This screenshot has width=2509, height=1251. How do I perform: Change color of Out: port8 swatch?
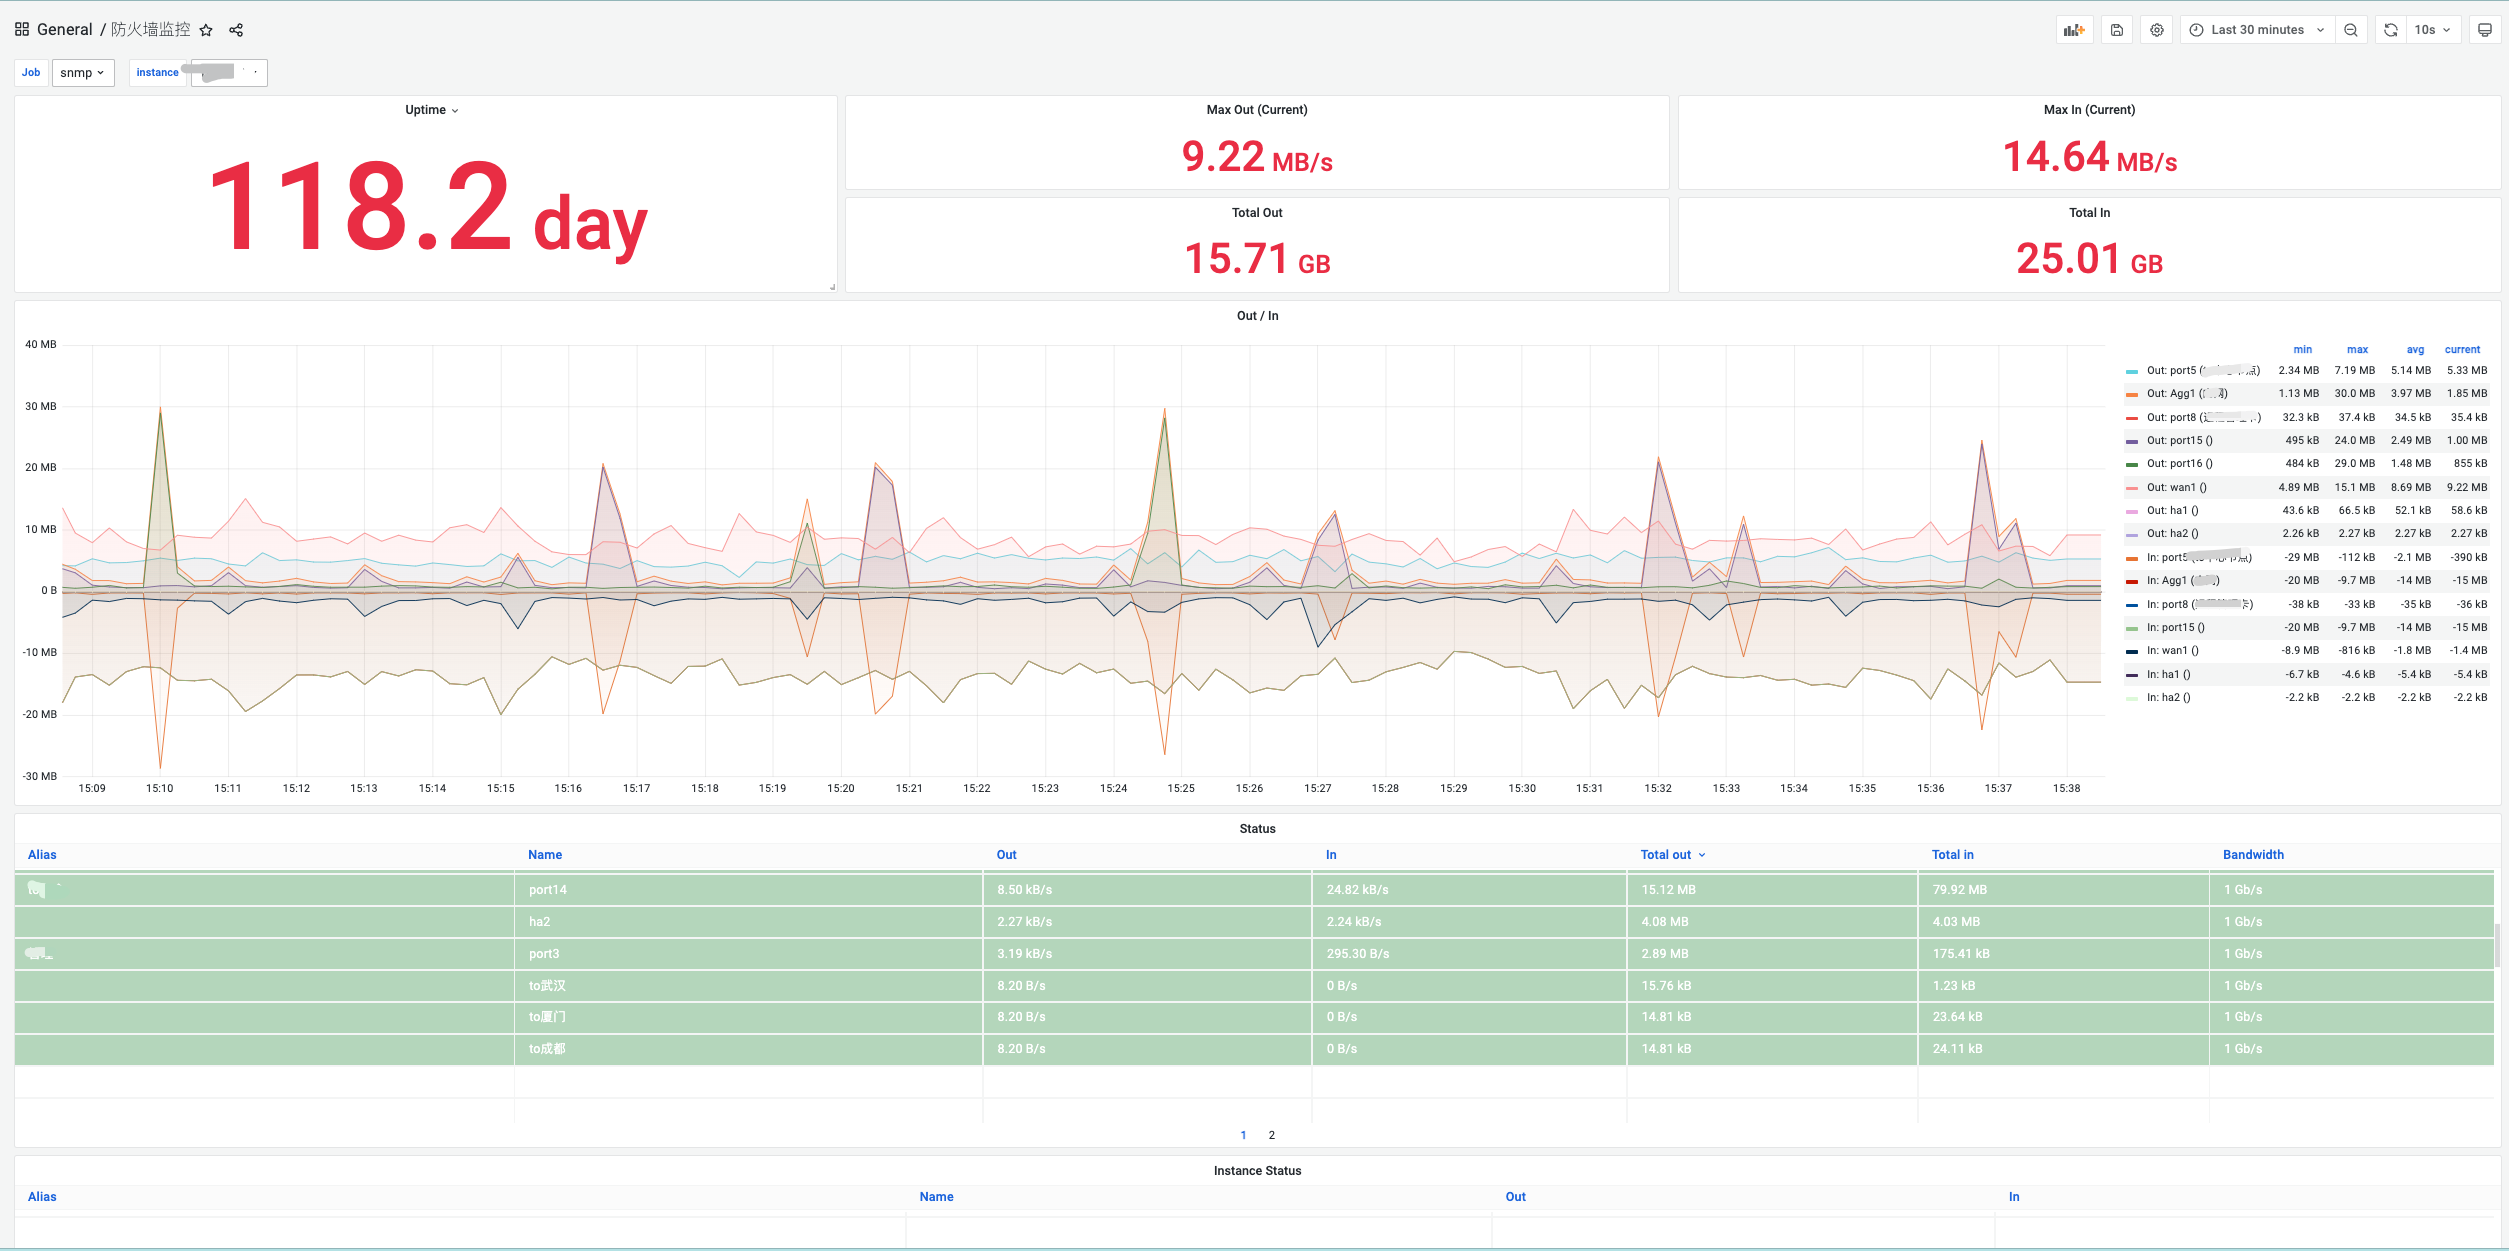pos(2132,418)
